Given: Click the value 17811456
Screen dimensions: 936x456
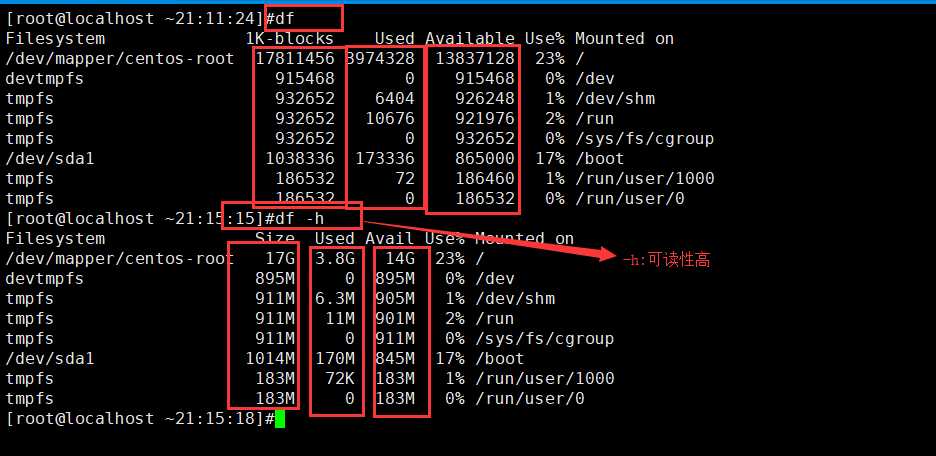Looking at the screenshot, I should 295,58.
